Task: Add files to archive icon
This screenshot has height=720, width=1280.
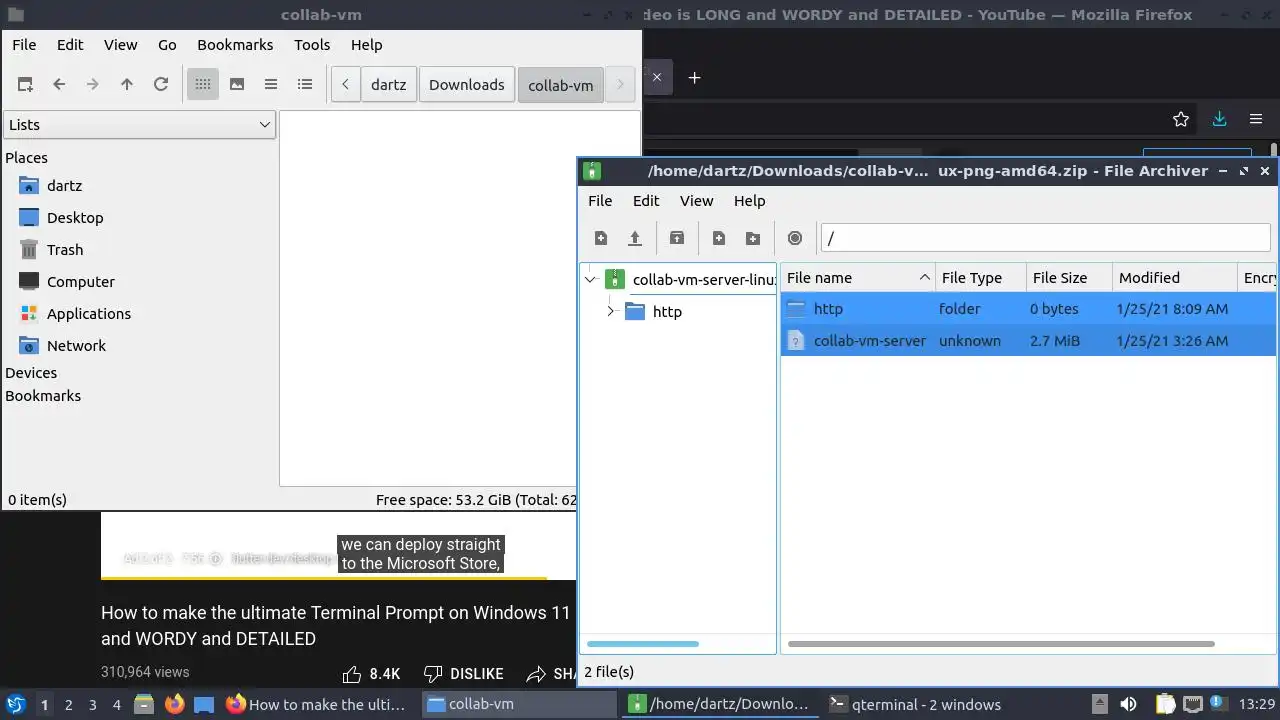Action: click(x=719, y=238)
